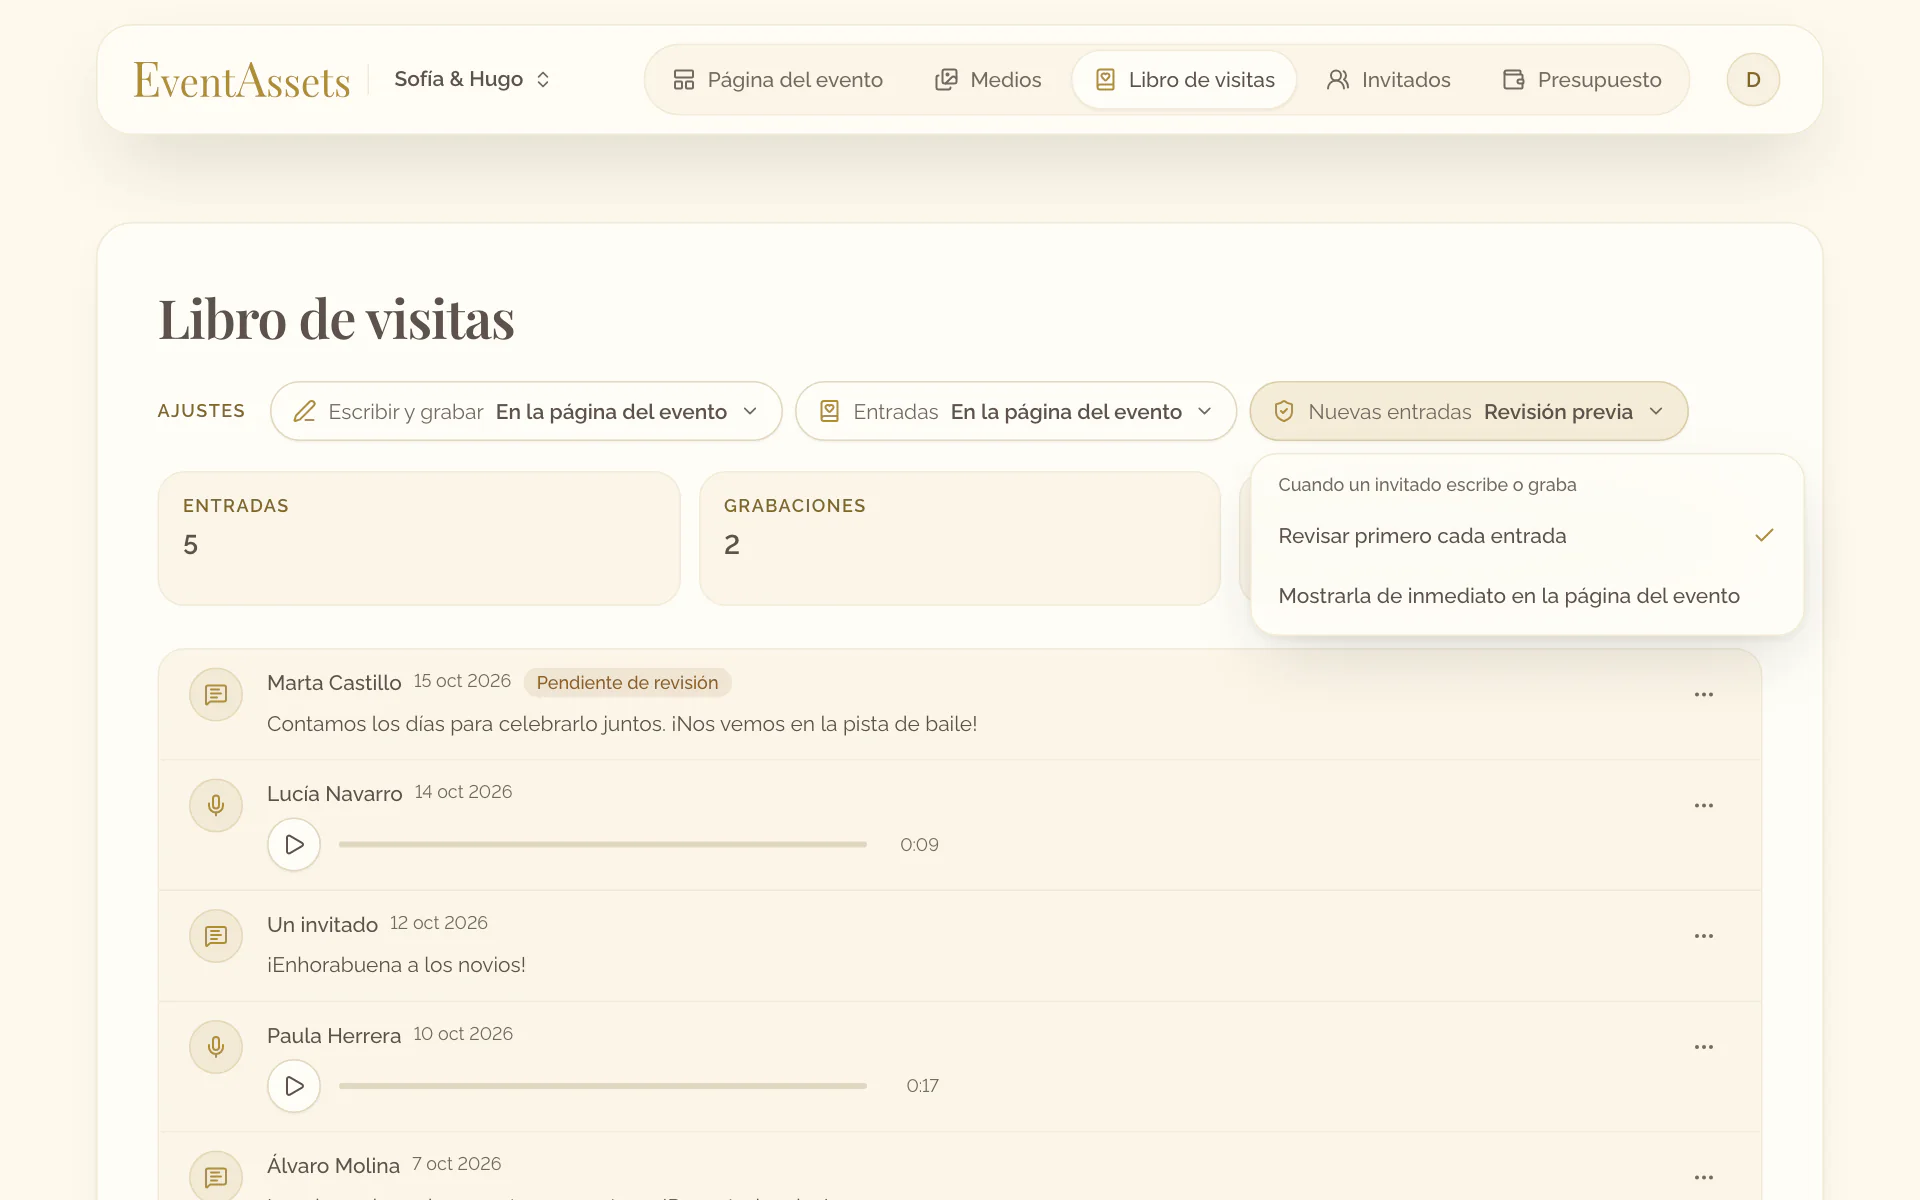The height and width of the screenshot is (1200, 1920).
Task: Select the Libro de visitas tab
Action: click(x=1184, y=80)
